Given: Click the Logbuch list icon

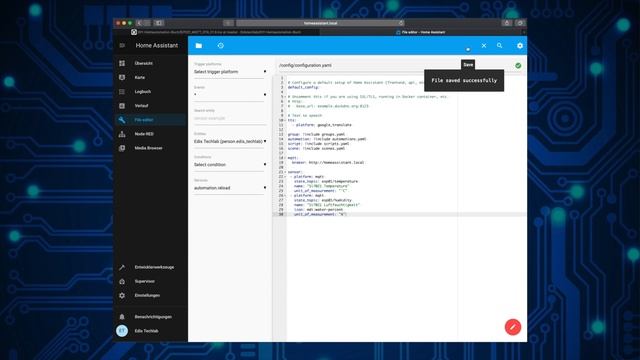Looking at the screenshot, I should (x=122, y=92).
